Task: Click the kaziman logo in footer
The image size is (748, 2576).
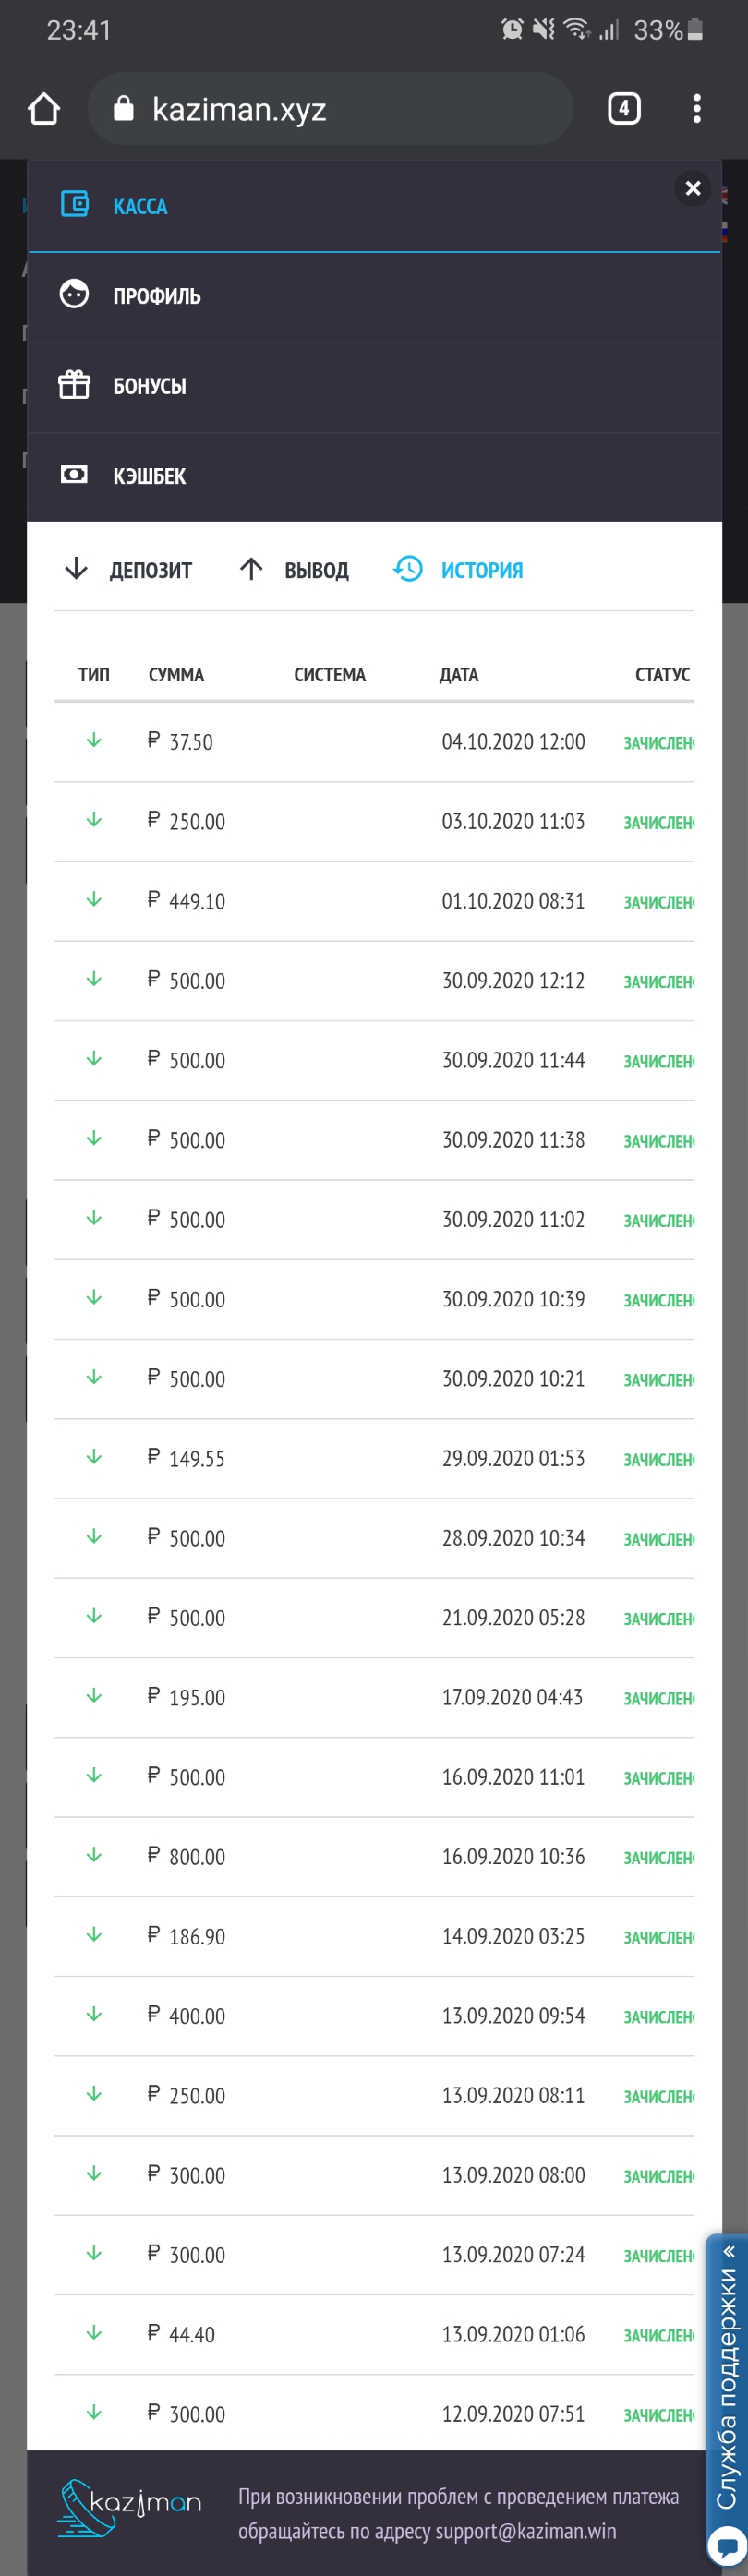Action: (x=129, y=2506)
